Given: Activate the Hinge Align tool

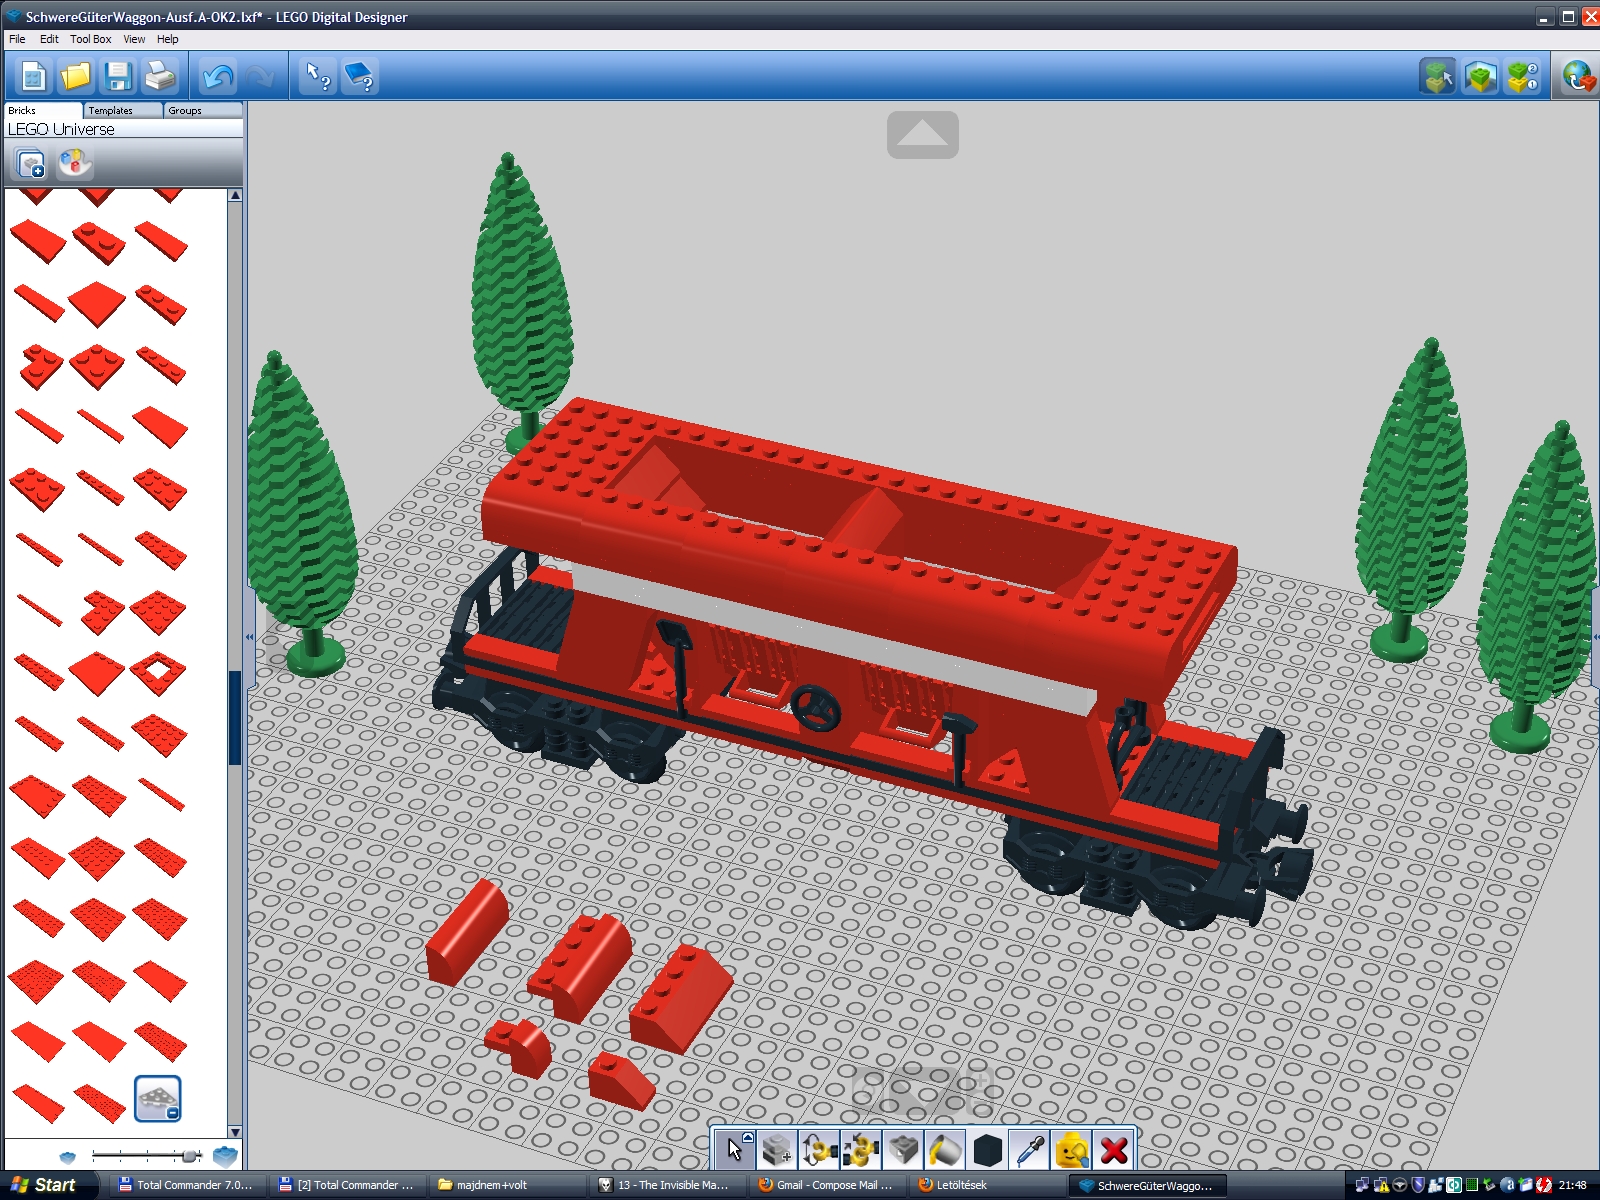Looking at the screenshot, I should (x=861, y=1150).
